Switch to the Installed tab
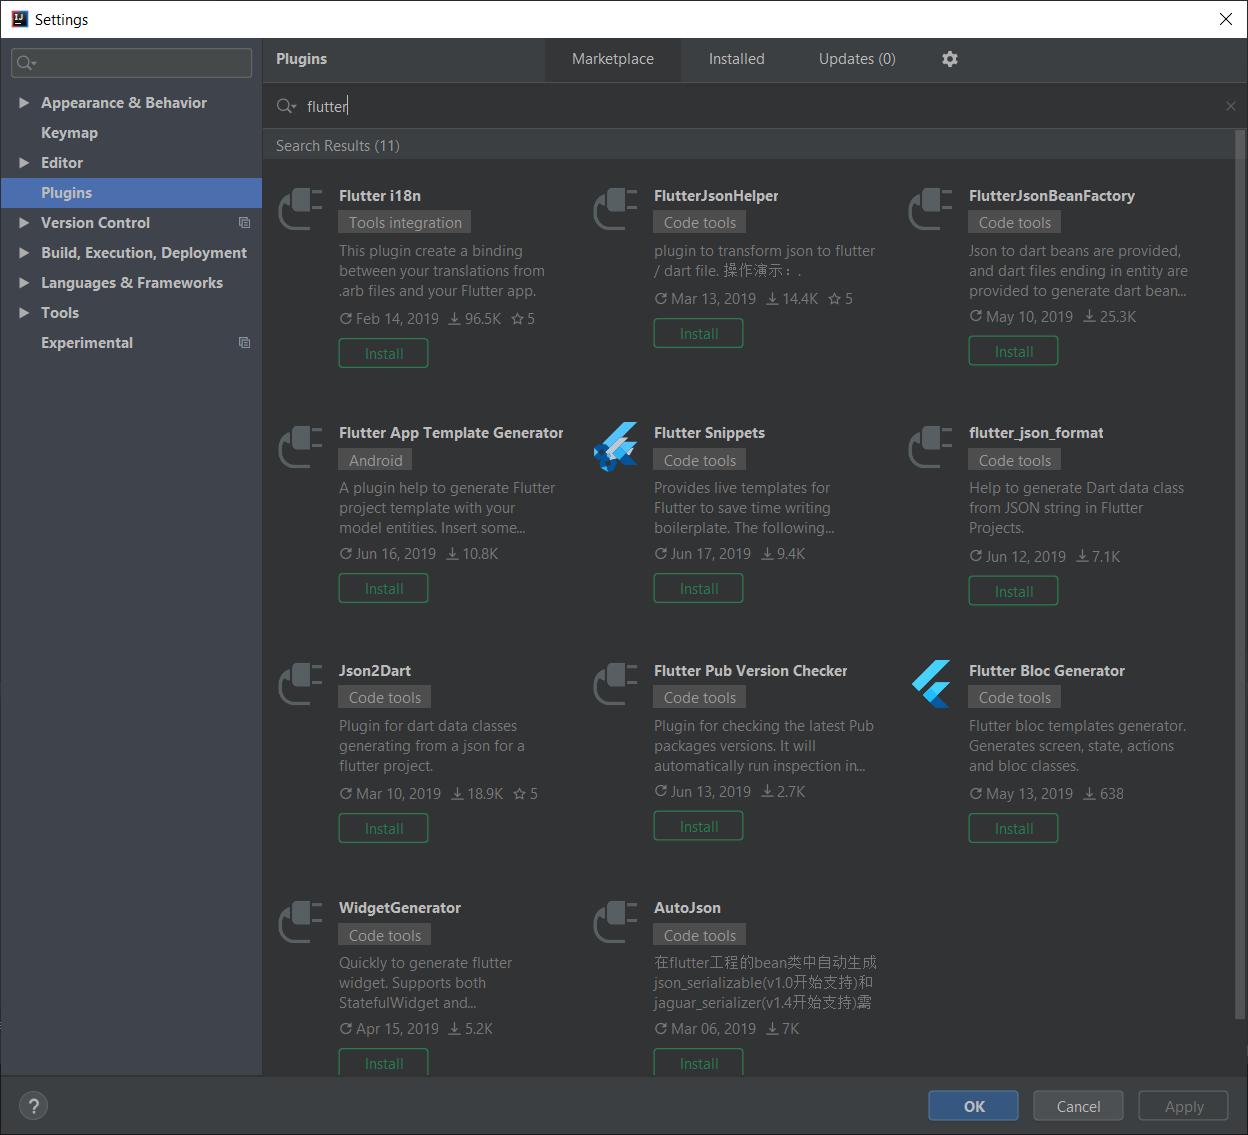Viewport: 1248px width, 1135px height. pos(736,59)
